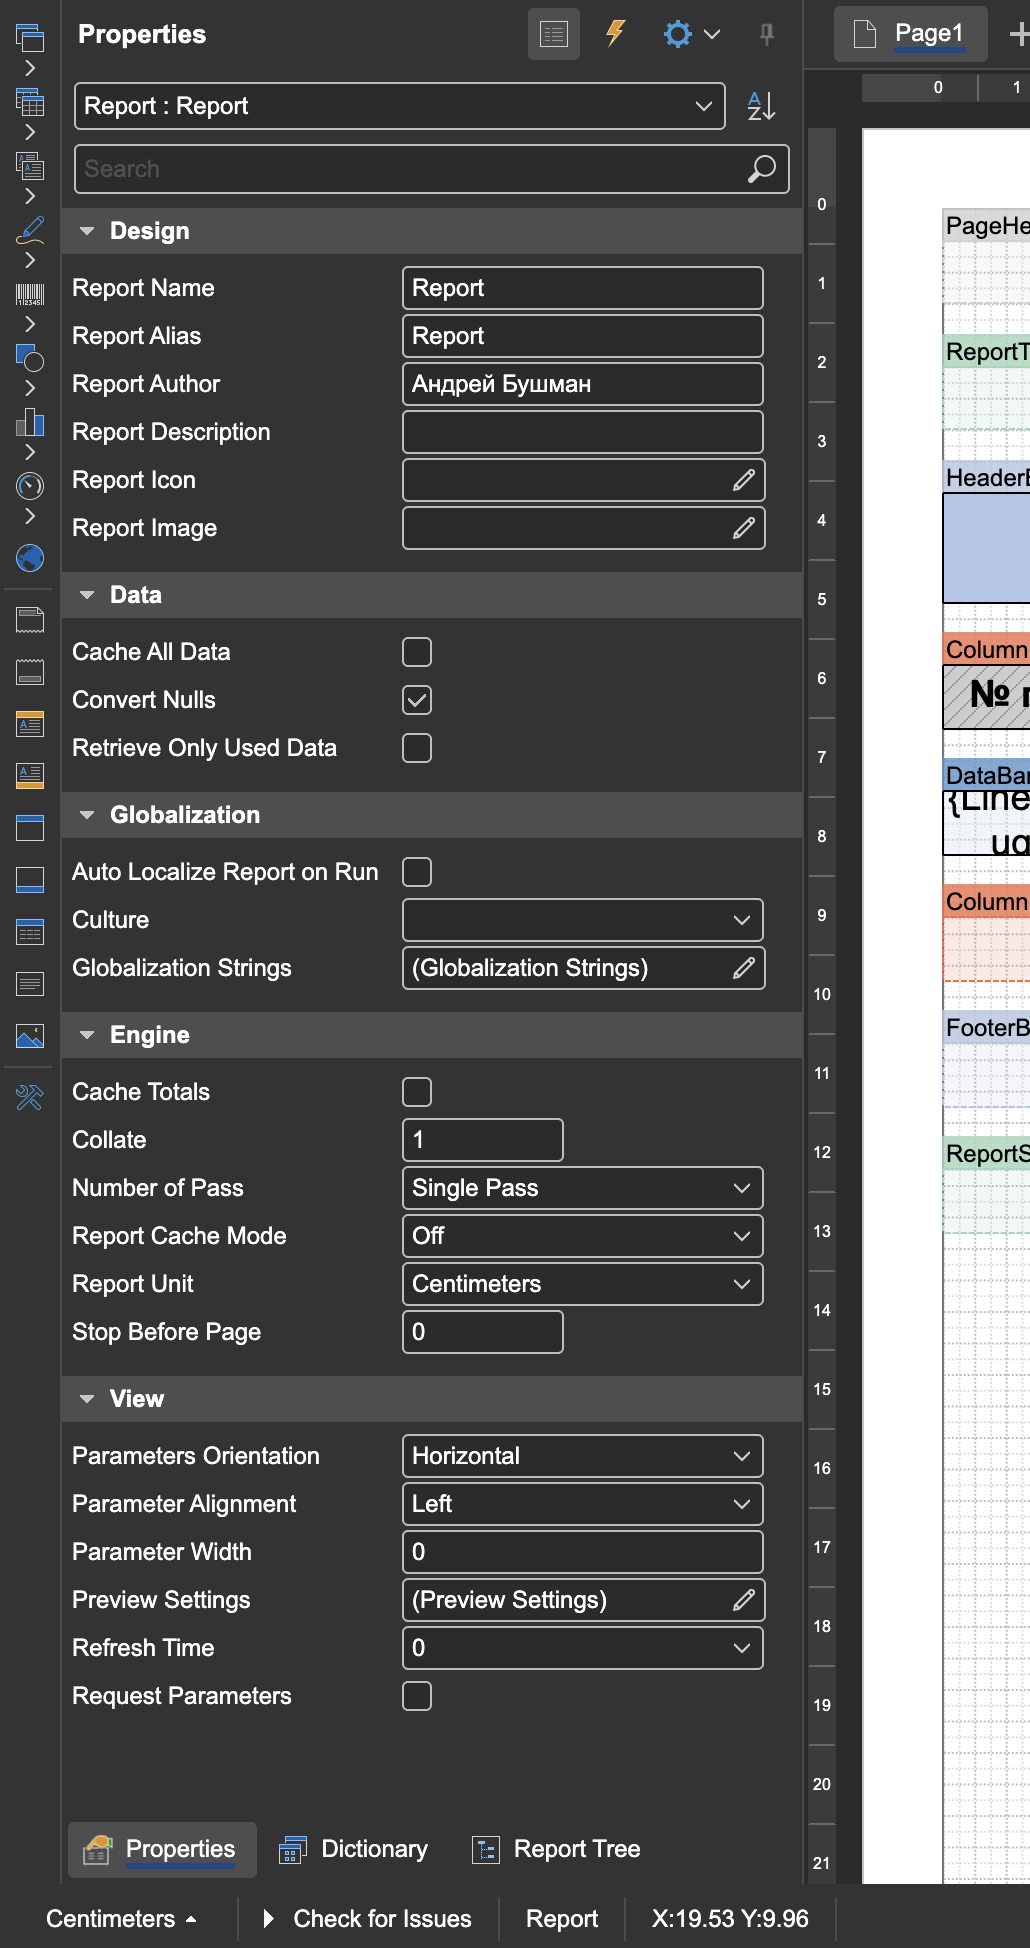Viewport: 1030px width, 1948px height.
Task: Edit Report Icon with pencil button
Action: point(744,480)
